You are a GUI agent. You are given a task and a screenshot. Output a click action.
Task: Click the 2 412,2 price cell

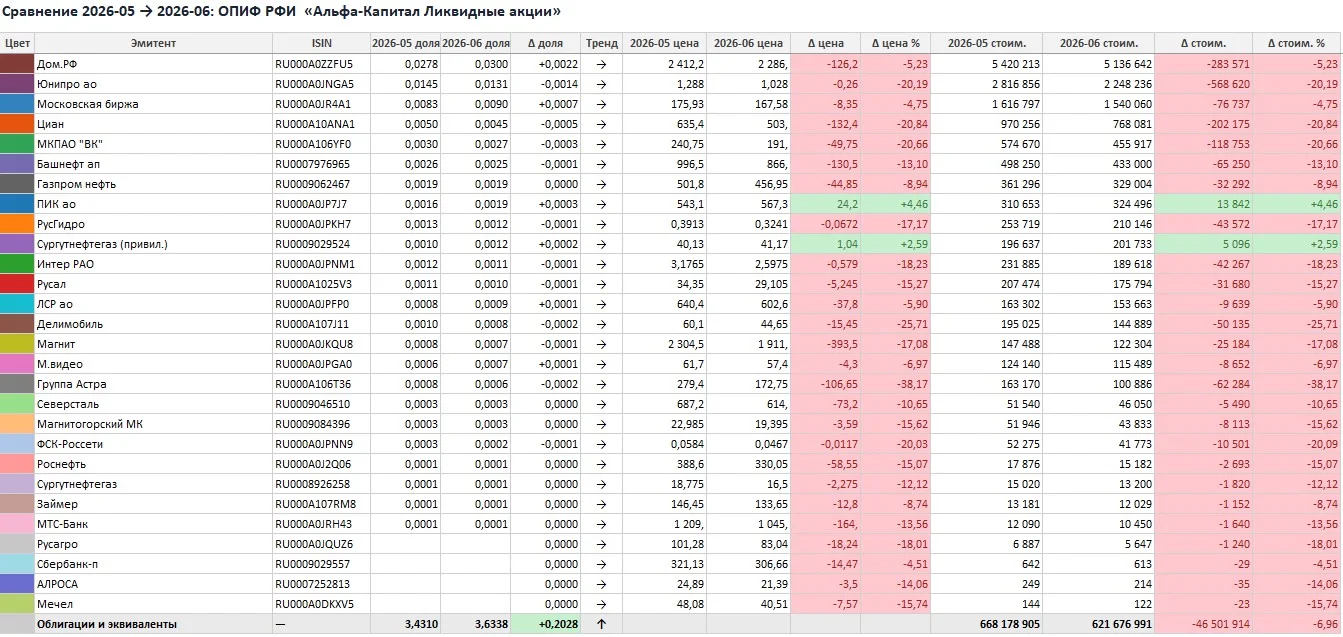pyautogui.click(x=664, y=64)
